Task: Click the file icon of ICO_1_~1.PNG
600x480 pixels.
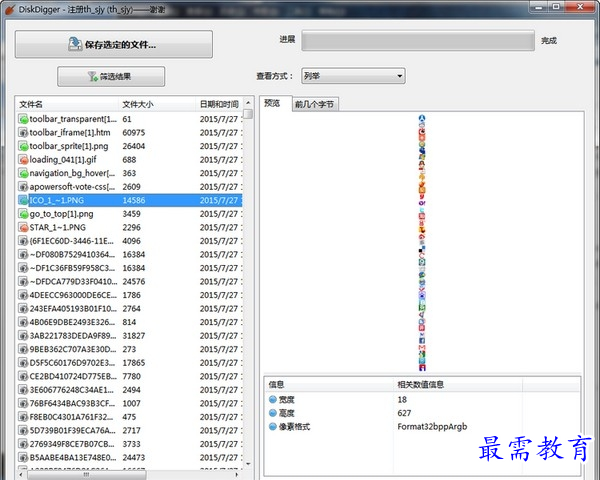Action: pyautogui.click(x=23, y=200)
